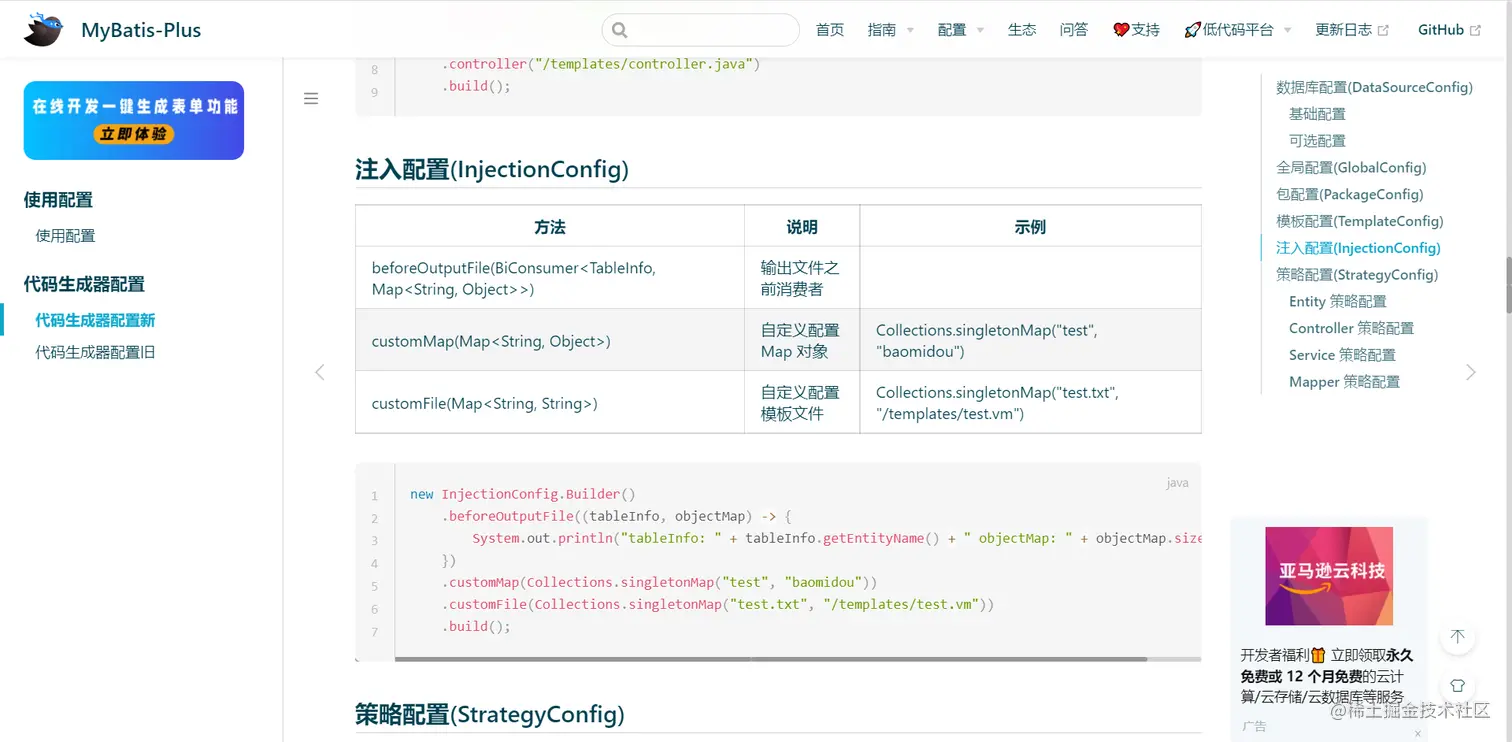Jump to Controller 策略配置 in outline

[x=1351, y=328]
